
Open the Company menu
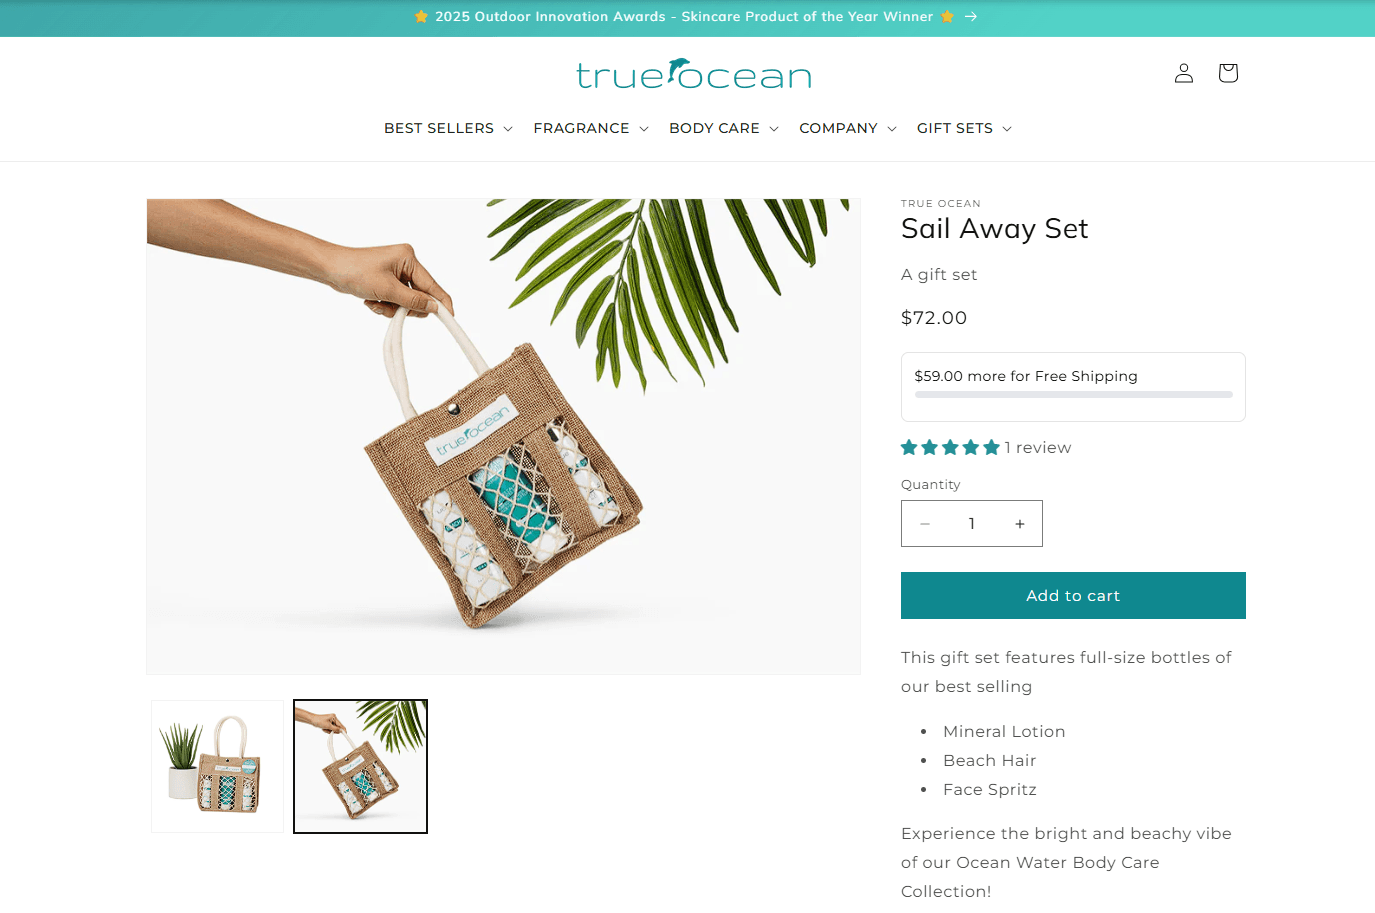coord(848,128)
